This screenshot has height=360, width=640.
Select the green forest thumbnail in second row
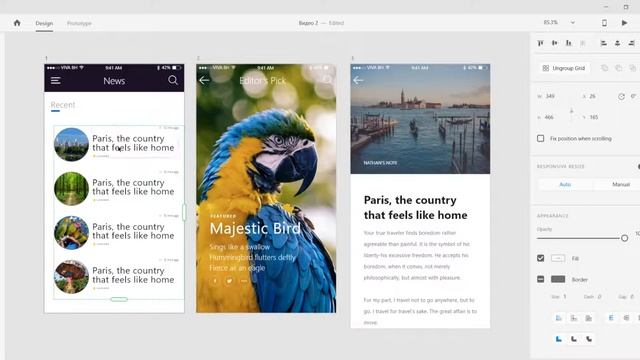[x=71, y=189]
